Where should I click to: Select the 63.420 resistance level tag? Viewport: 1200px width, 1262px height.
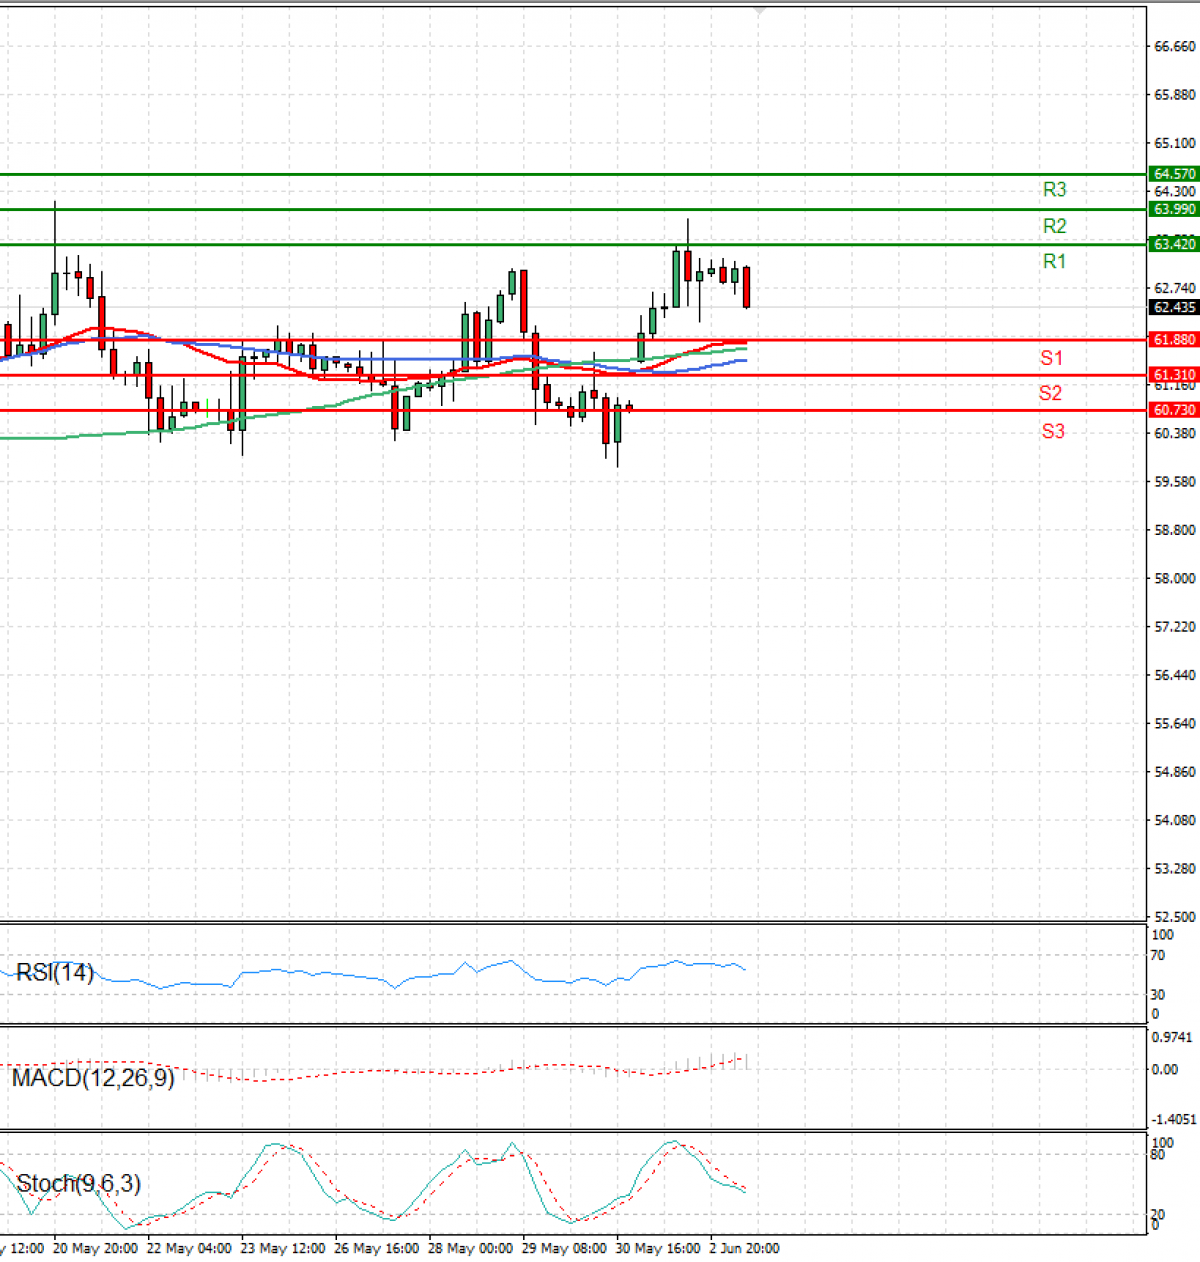pos(1172,244)
